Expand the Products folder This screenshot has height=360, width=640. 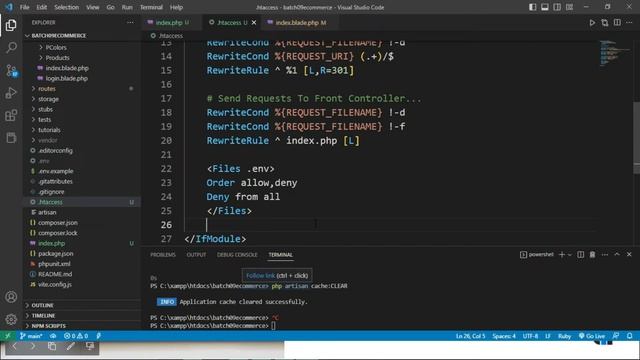click(57, 58)
